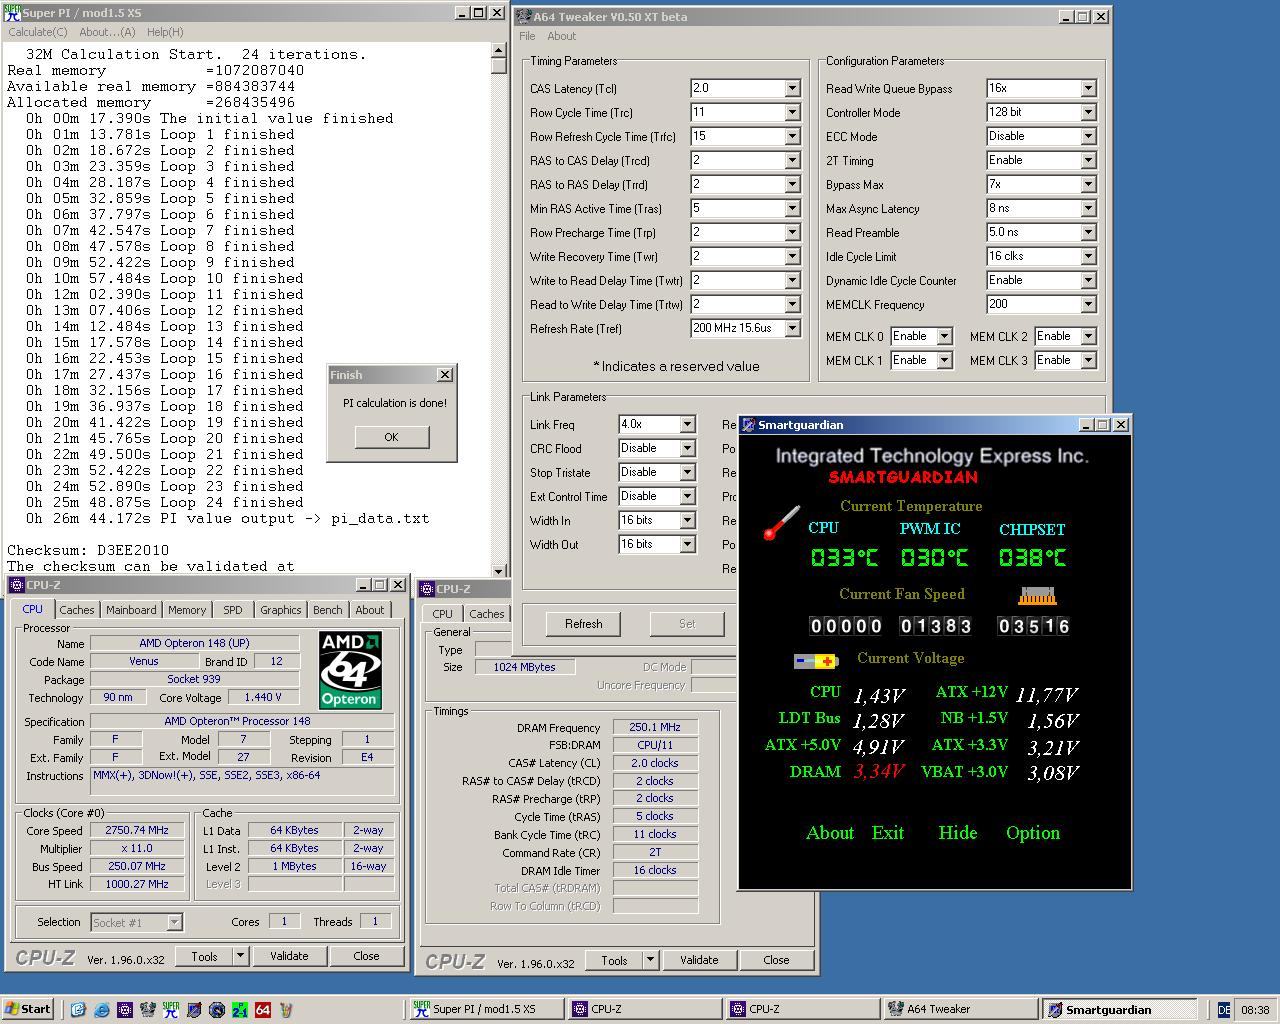Click the blue shield quick launch icon
1280x1024 pixels.
(194, 1010)
